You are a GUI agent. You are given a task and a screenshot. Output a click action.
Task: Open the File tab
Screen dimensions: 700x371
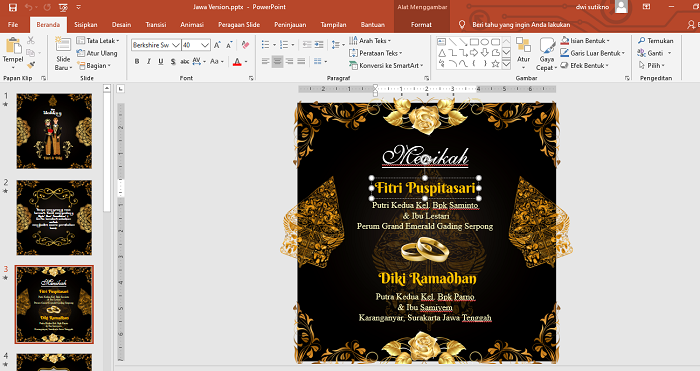(13, 25)
